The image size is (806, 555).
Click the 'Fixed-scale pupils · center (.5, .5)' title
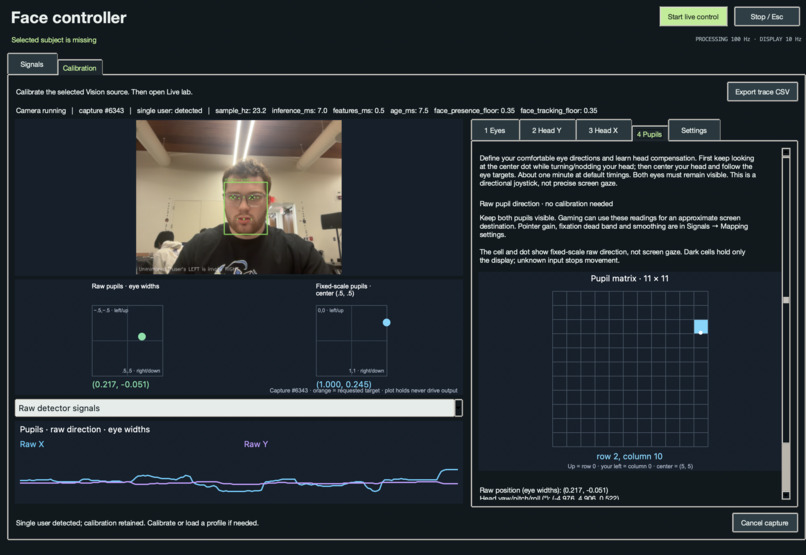pos(343,290)
